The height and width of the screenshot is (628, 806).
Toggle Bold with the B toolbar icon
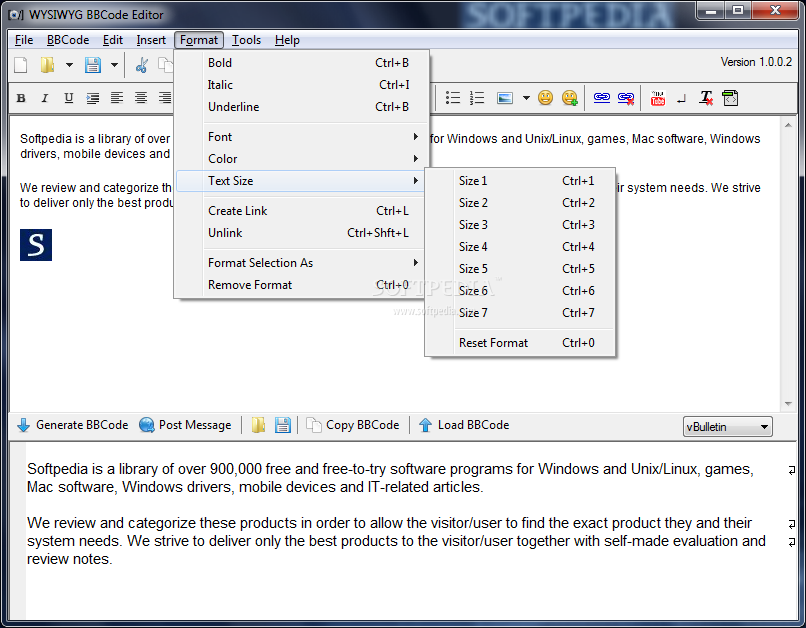[x=21, y=98]
